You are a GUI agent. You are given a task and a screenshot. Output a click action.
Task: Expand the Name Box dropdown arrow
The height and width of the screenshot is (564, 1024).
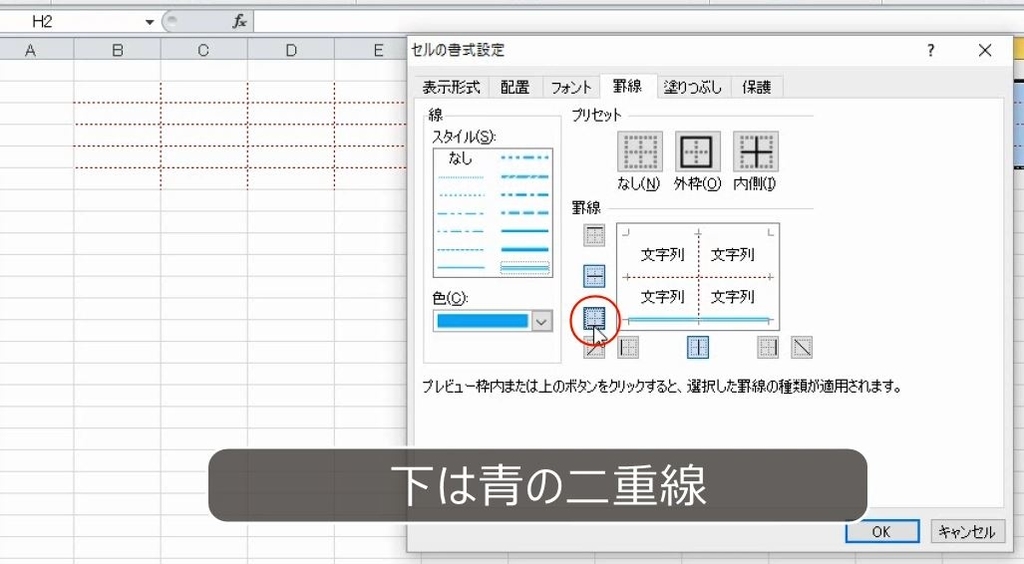150,22
